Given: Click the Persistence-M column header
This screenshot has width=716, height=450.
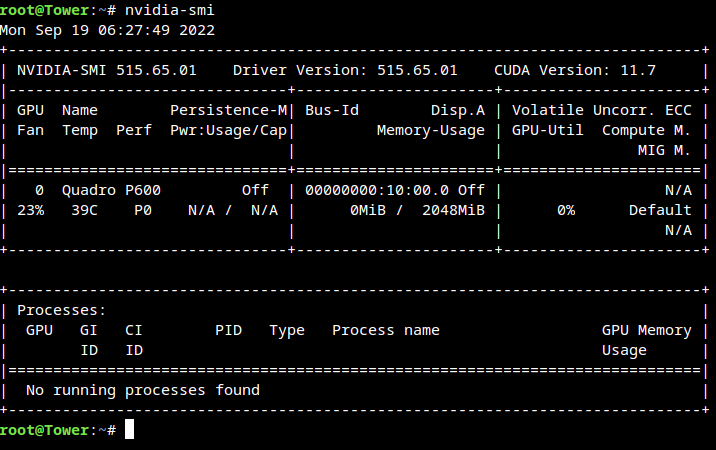Looking at the screenshot, I should tap(228, 110).
